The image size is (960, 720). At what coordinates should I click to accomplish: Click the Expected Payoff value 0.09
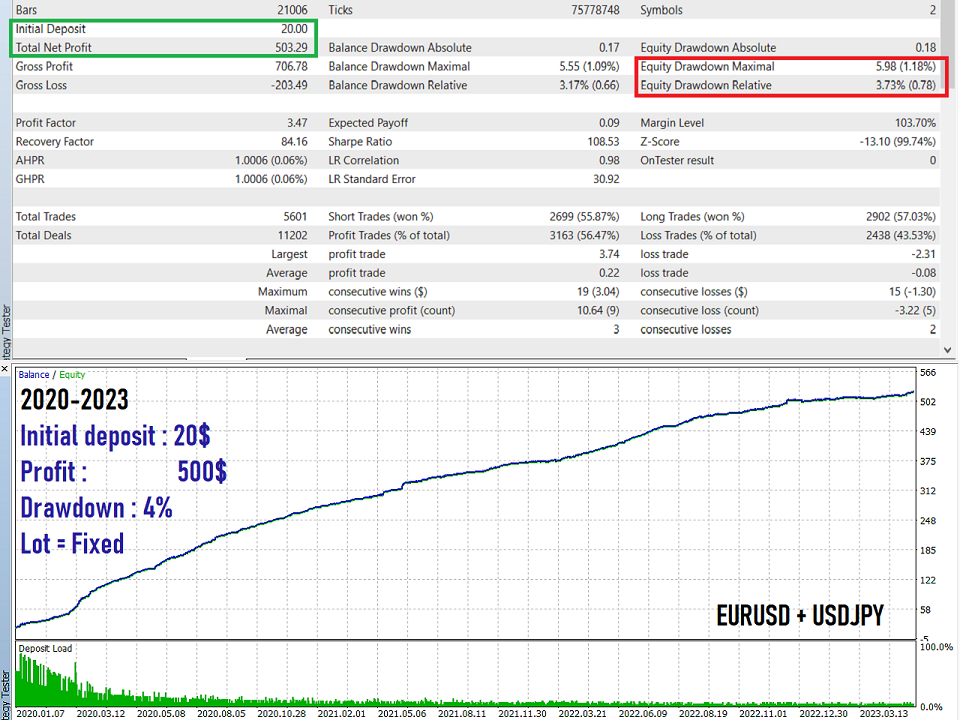(x=609, y=122)
